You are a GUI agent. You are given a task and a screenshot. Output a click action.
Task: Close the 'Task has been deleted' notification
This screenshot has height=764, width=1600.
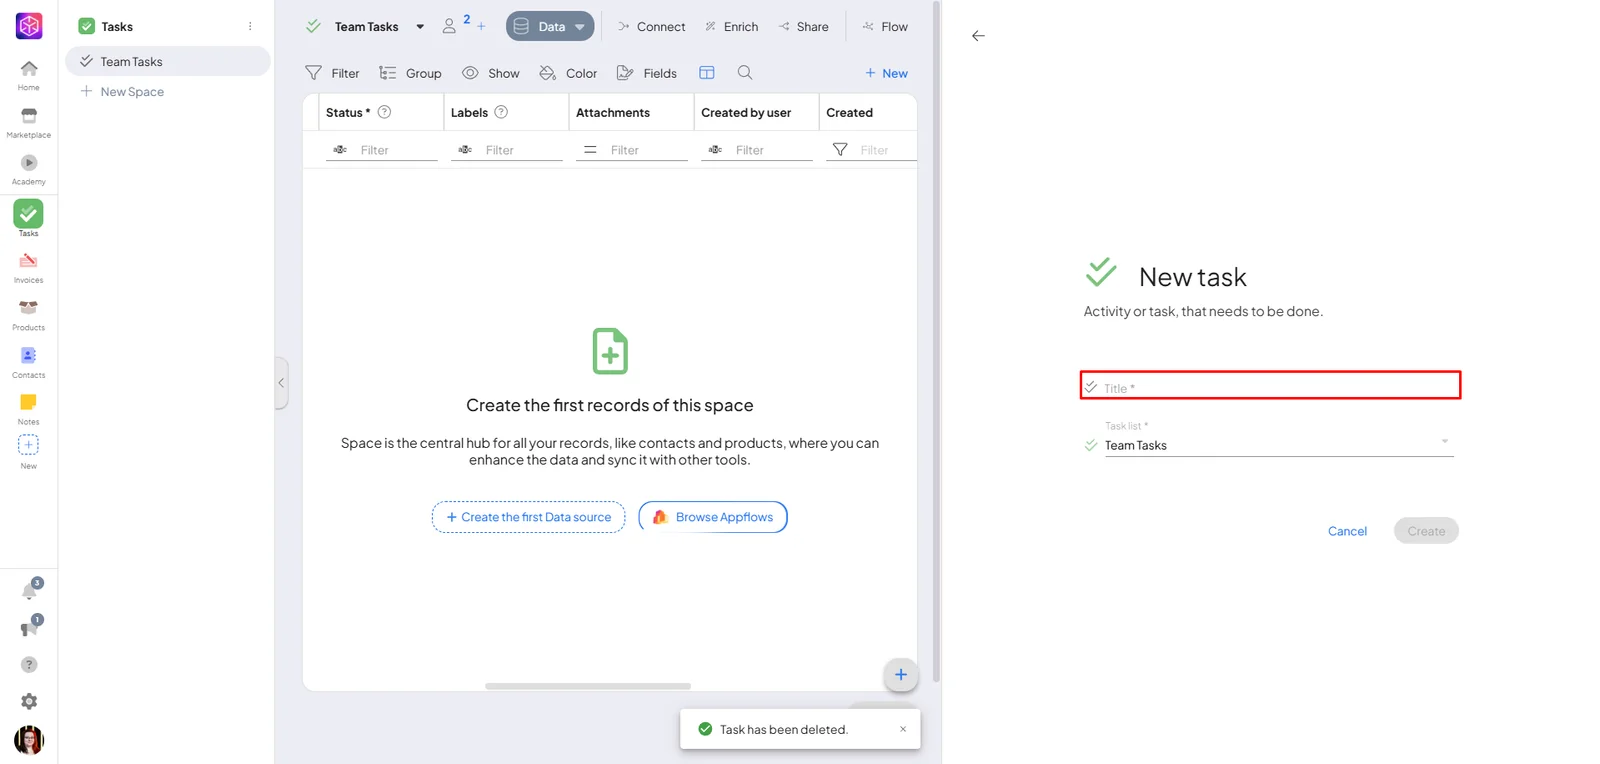click(x=903, y=729)
